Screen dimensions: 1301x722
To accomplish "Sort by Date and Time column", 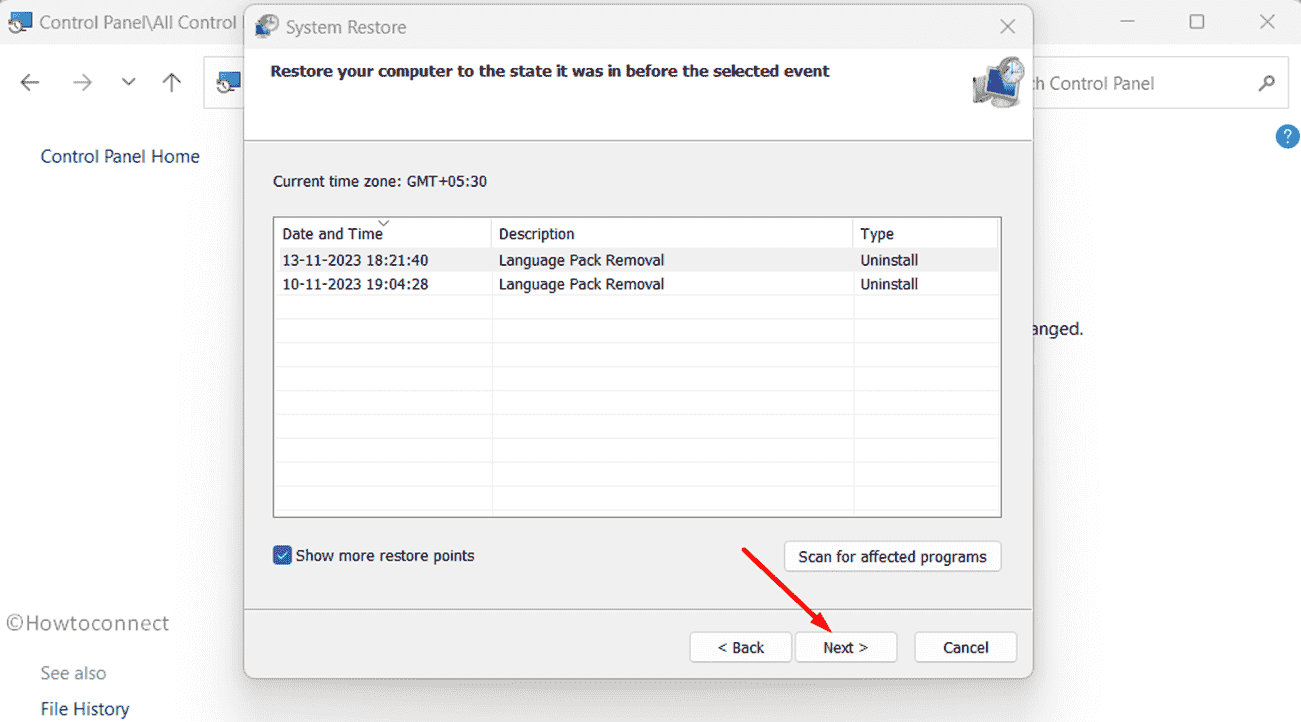I will pyautogui.click(x=332, y=234).
